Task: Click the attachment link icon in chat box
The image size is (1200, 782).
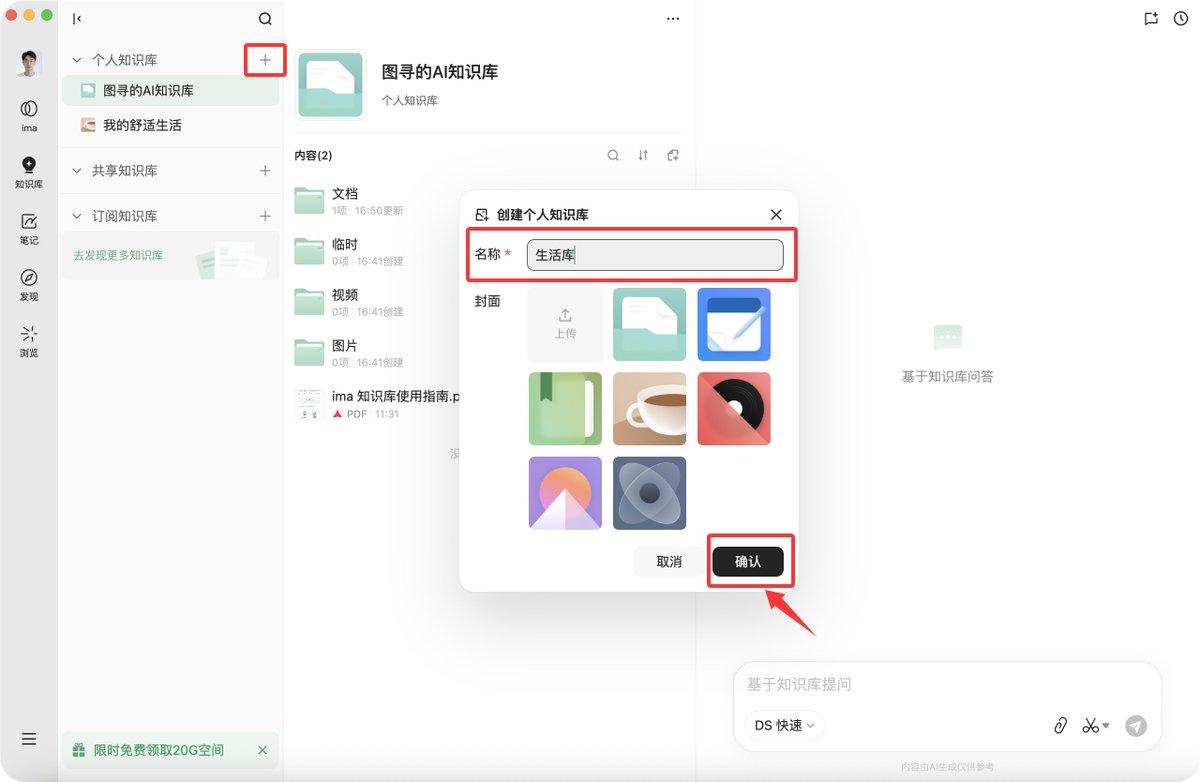Action: coord(1061,726)
